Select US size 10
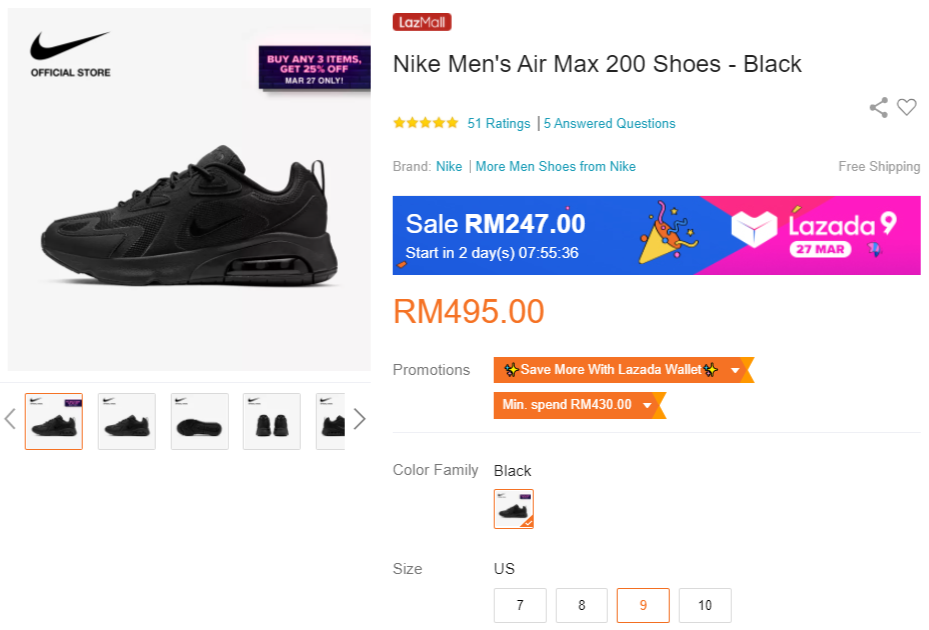Screen dimensions: 929x630 tap(705, 605)
